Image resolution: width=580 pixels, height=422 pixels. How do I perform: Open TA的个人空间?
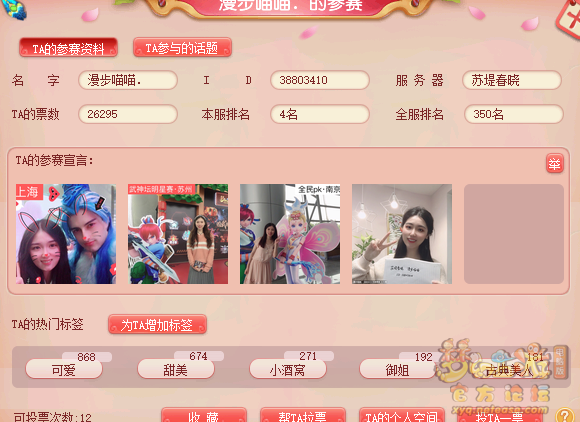pos(402,415)
